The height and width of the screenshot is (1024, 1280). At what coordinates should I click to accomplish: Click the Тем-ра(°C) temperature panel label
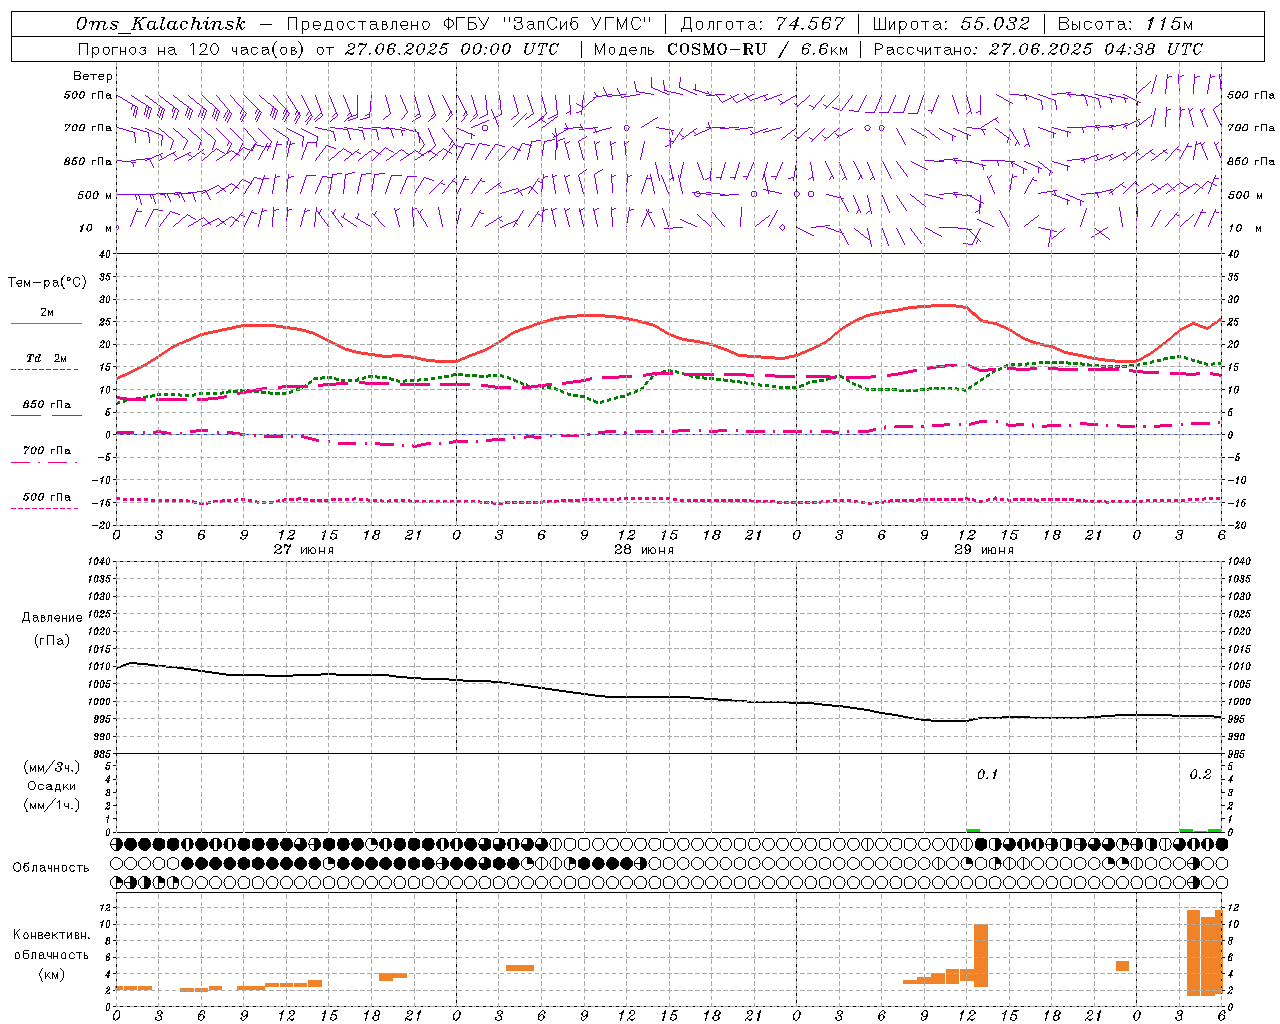pyautogui.click(x=47, y=283)
